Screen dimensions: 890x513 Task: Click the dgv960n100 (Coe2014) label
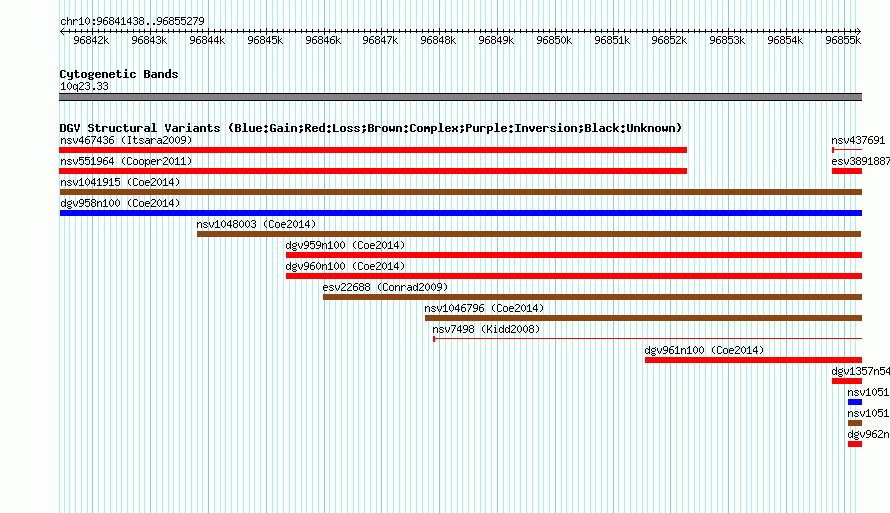(x=345, y=266)
